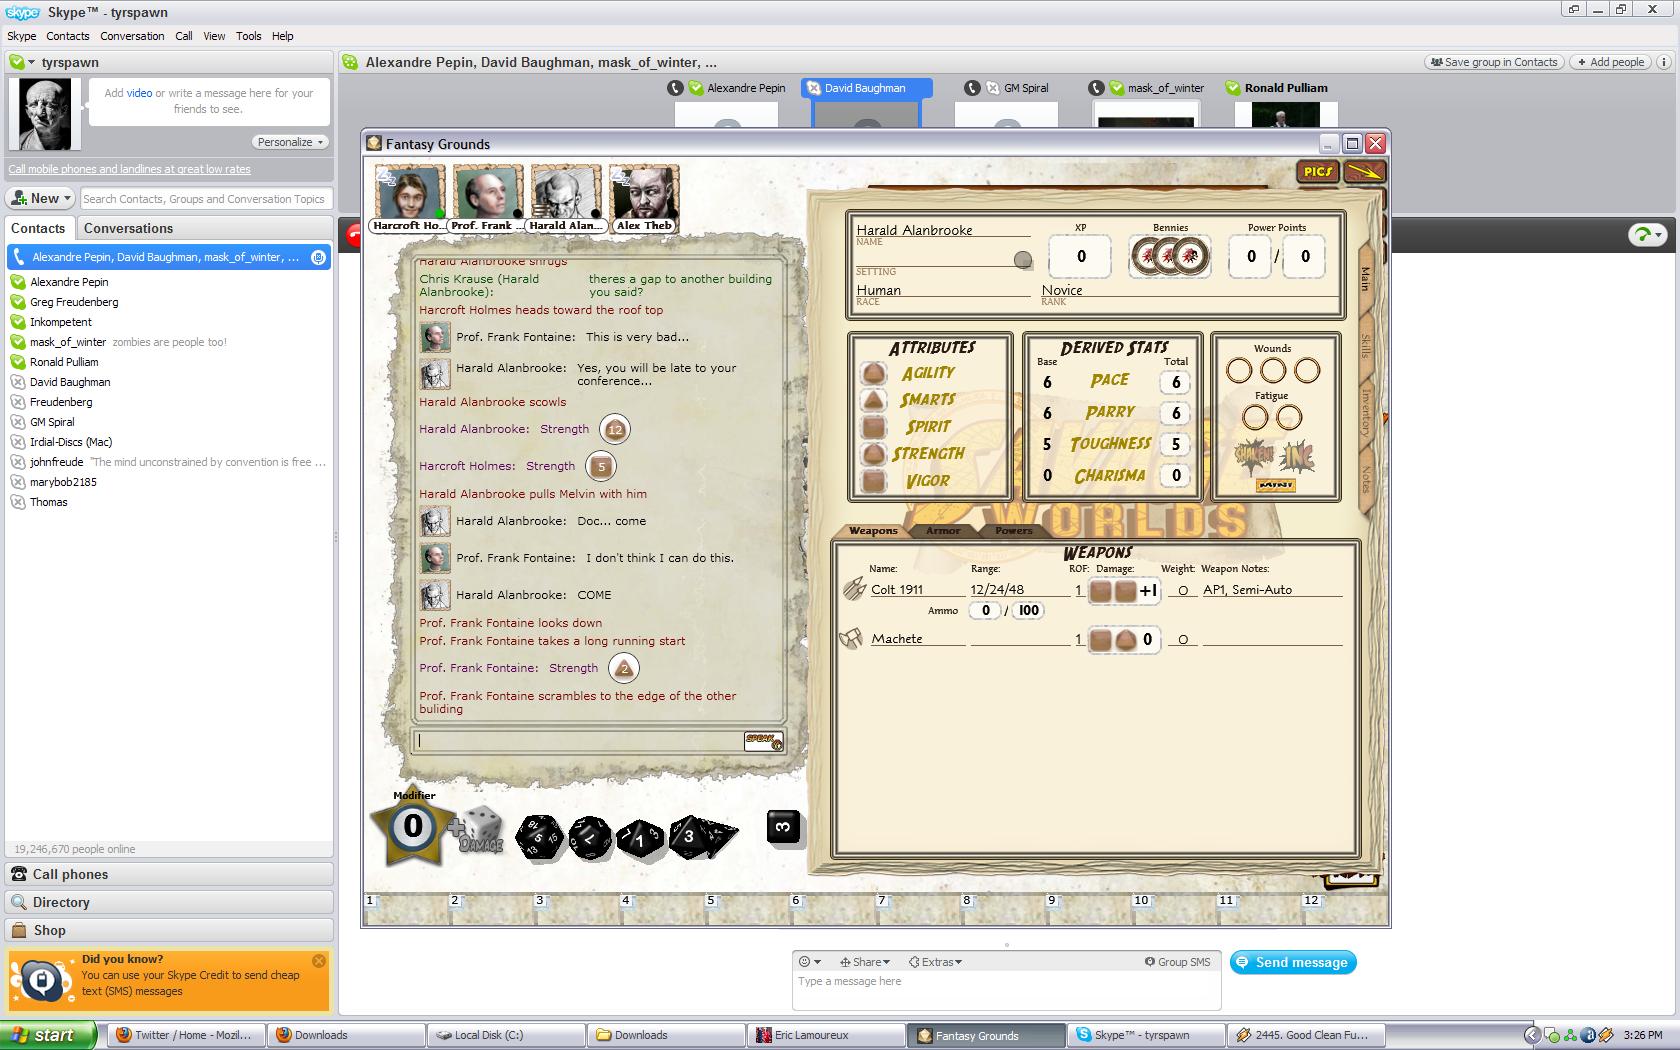Pick the black d6 die
1680x1050 pixels.
pos(783,827)
